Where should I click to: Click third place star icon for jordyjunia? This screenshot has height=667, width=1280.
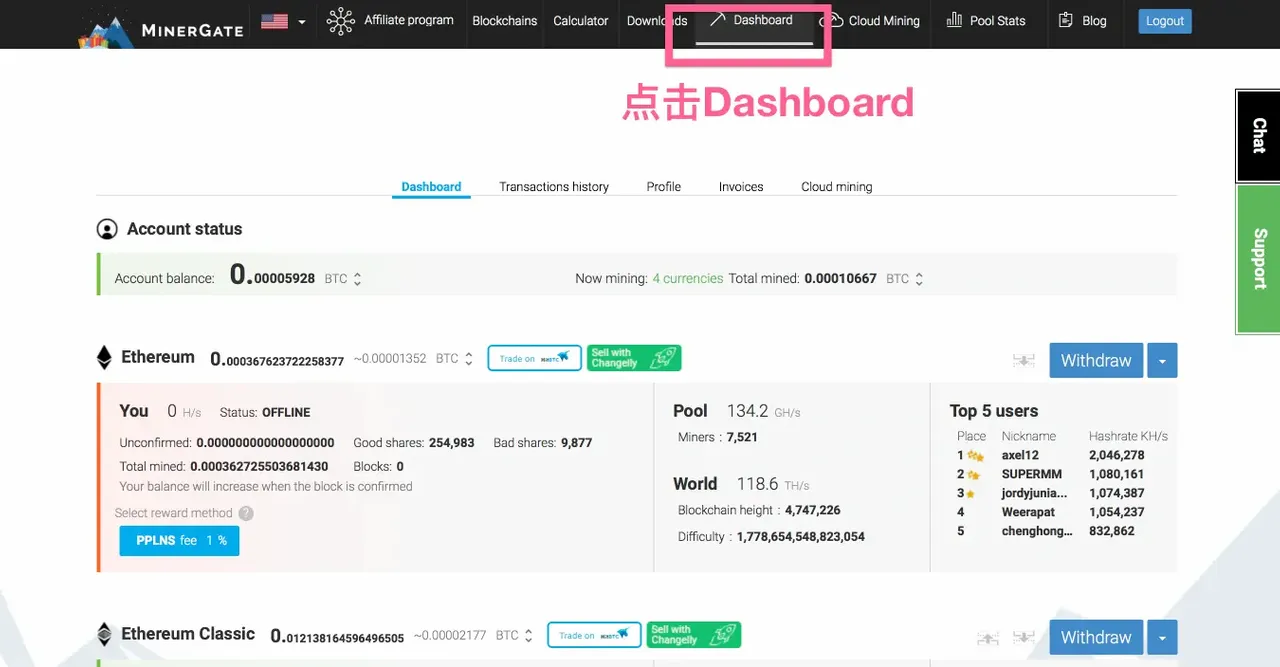[x=970, y=494]
